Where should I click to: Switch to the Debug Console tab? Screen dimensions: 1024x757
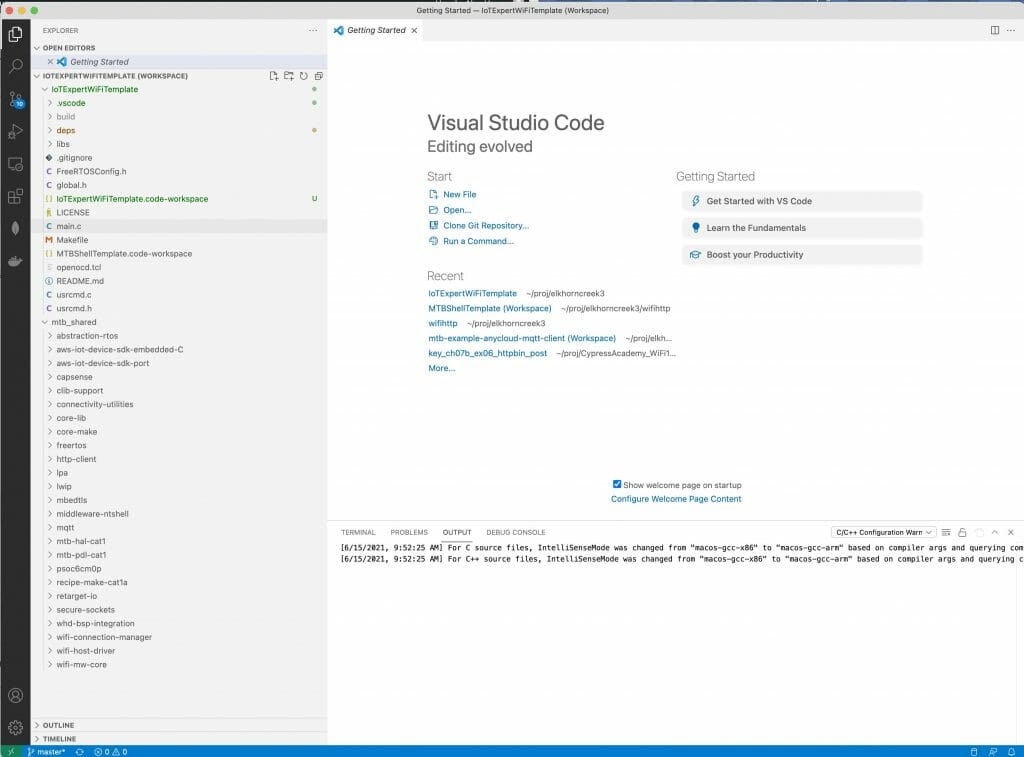coord(515,532)
